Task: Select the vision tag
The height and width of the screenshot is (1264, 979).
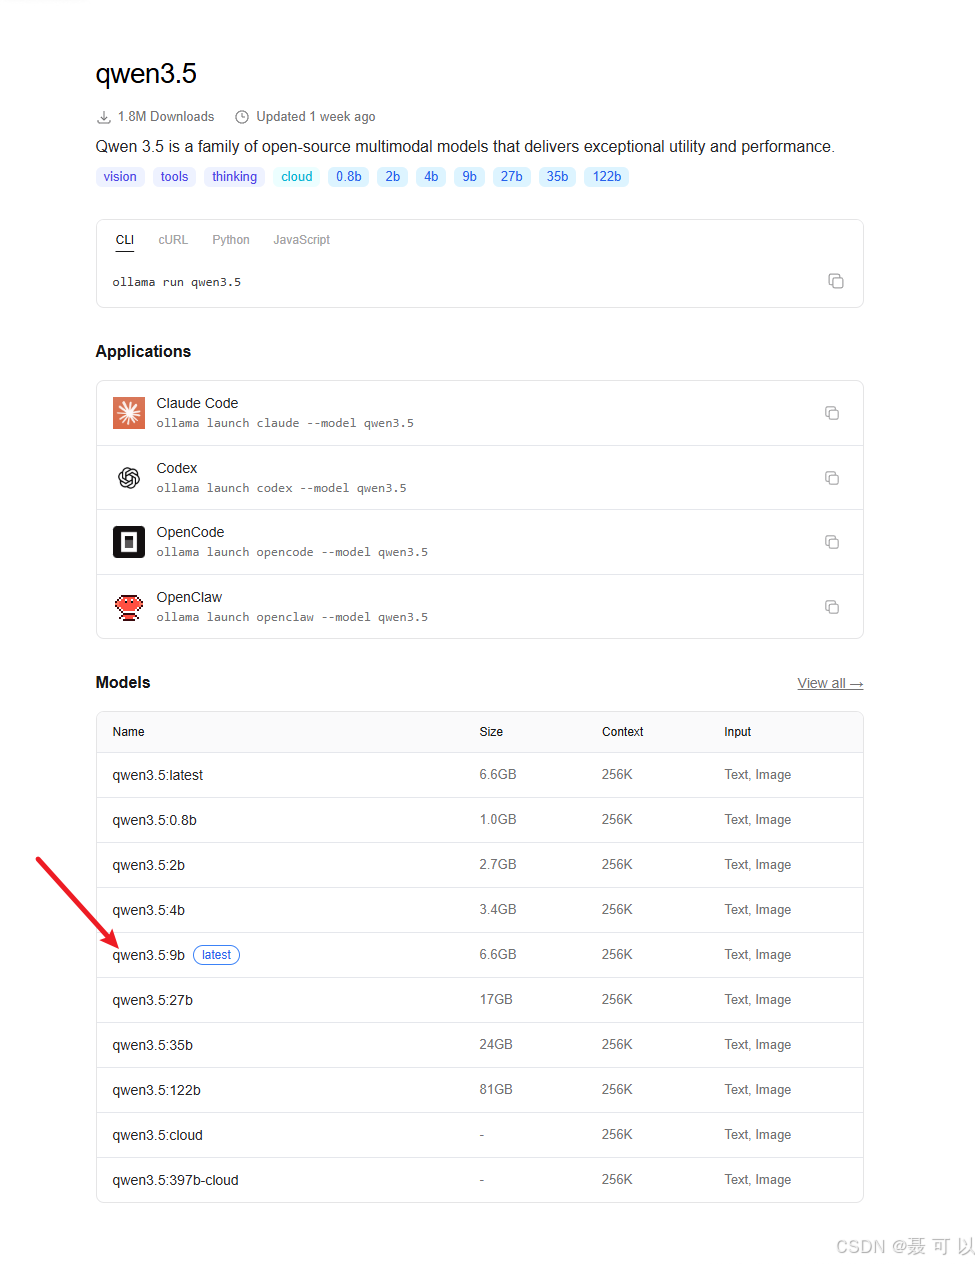Action: coord(120,177)
